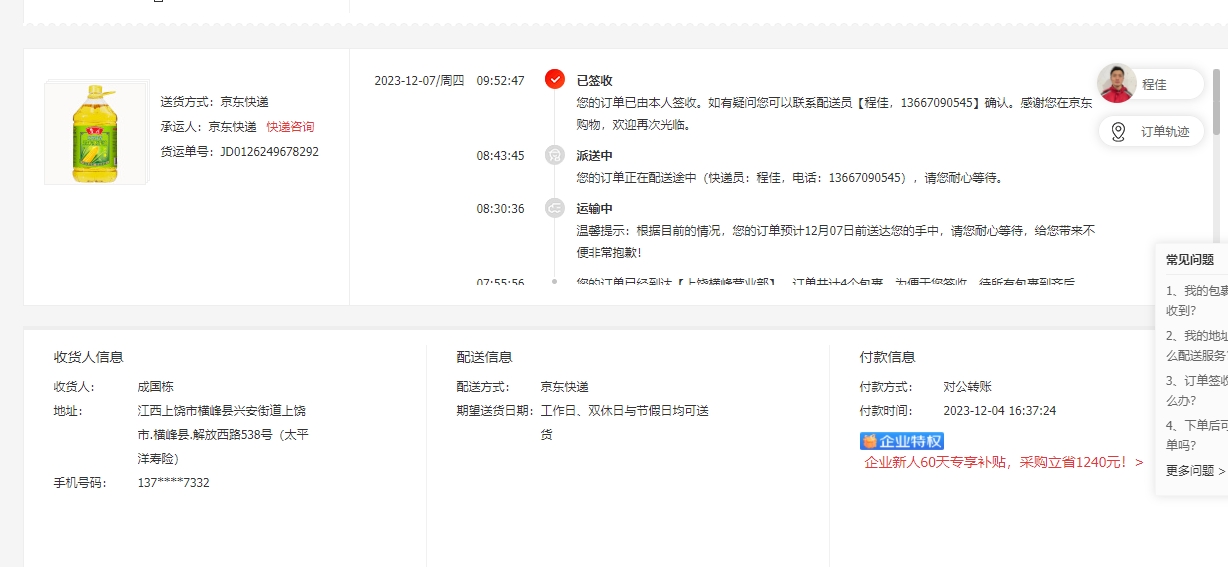This screenshot has width=1228, height=567.
Task: Open FAQ question 4 about 下单后
Action: click(1196, 435)
